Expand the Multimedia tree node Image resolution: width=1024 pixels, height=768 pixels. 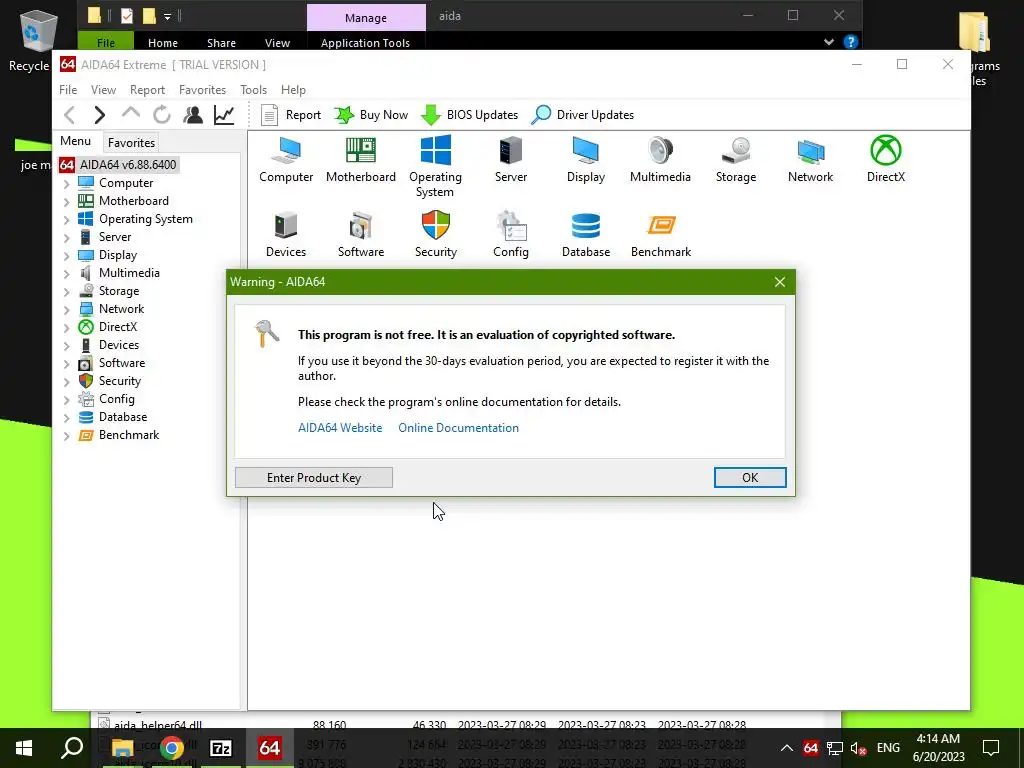(x=67, y=274)
